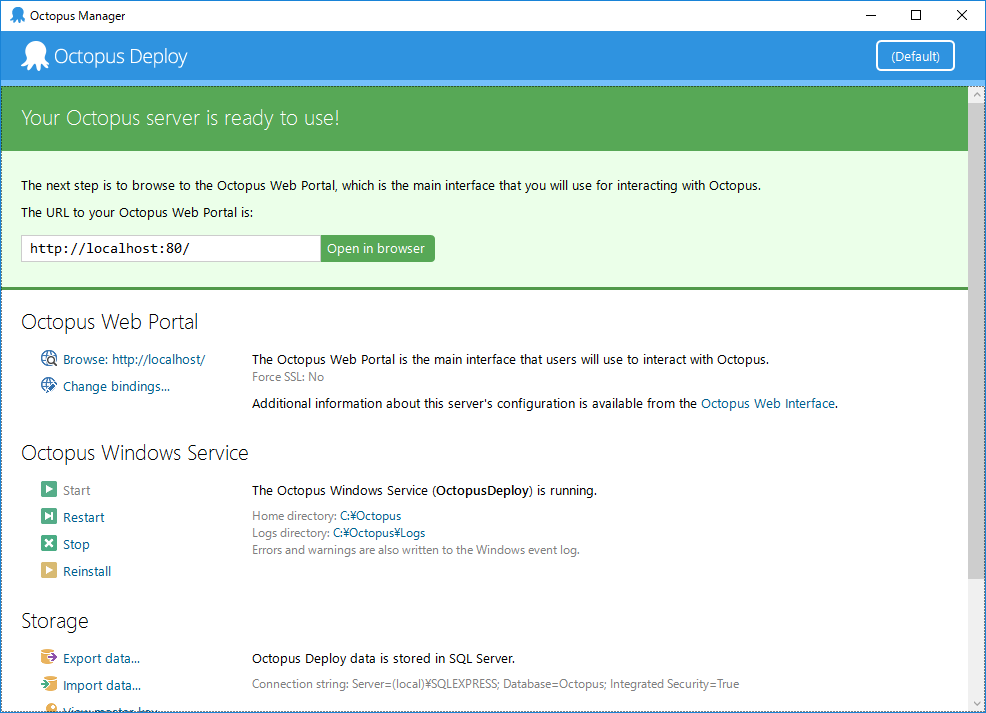The height and width of the screenshot is (713, 986).
Task: Click the greyed-out Start link
Action: (x=77, y=490)
